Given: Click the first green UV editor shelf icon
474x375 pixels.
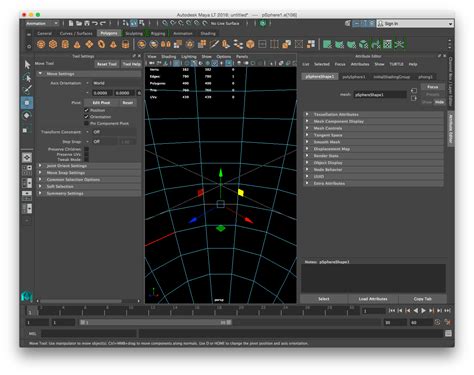Looking at the screenshot, I should [327, 44].
